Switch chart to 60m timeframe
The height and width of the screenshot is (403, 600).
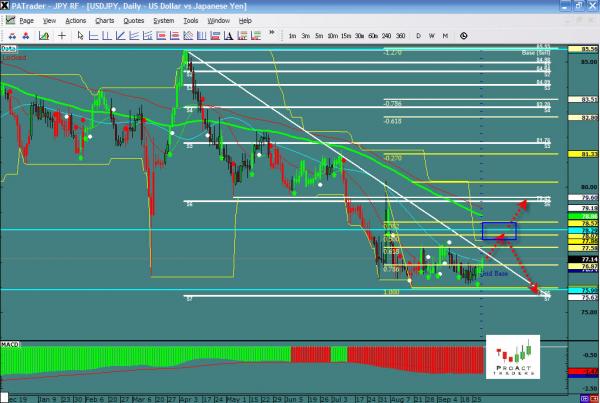tap(373, 36)
